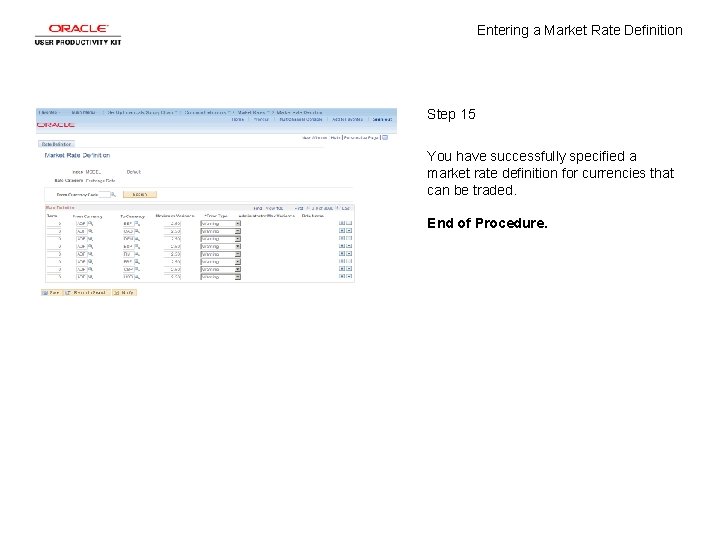Open the To Currency lookup in the fourth row
Viewport: 720px width, 540px height.
[137, 247]
